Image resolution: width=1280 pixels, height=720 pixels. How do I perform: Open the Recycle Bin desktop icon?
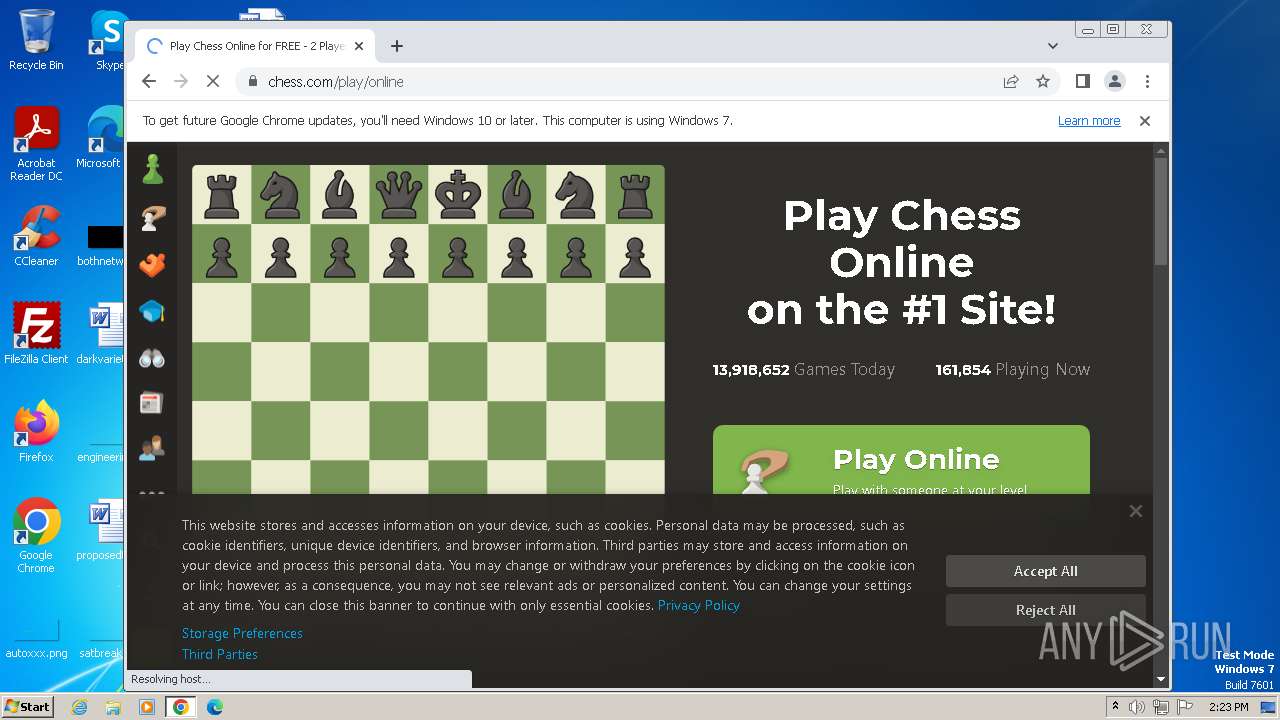coord(36,40)
